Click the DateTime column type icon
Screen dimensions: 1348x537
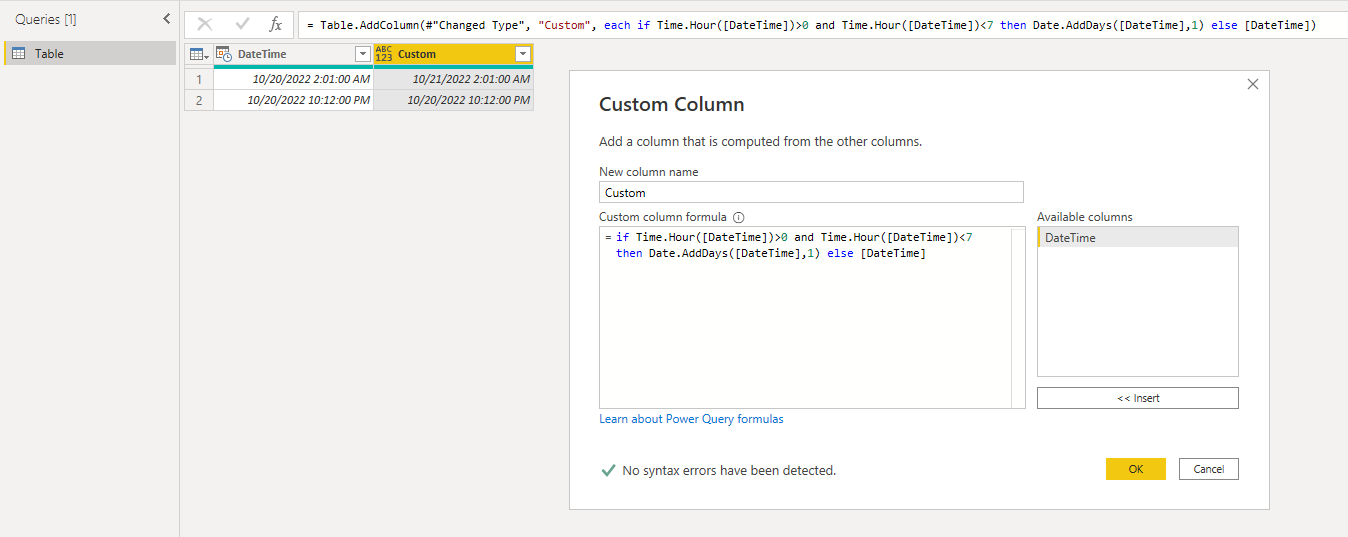[x=224, y=54]
